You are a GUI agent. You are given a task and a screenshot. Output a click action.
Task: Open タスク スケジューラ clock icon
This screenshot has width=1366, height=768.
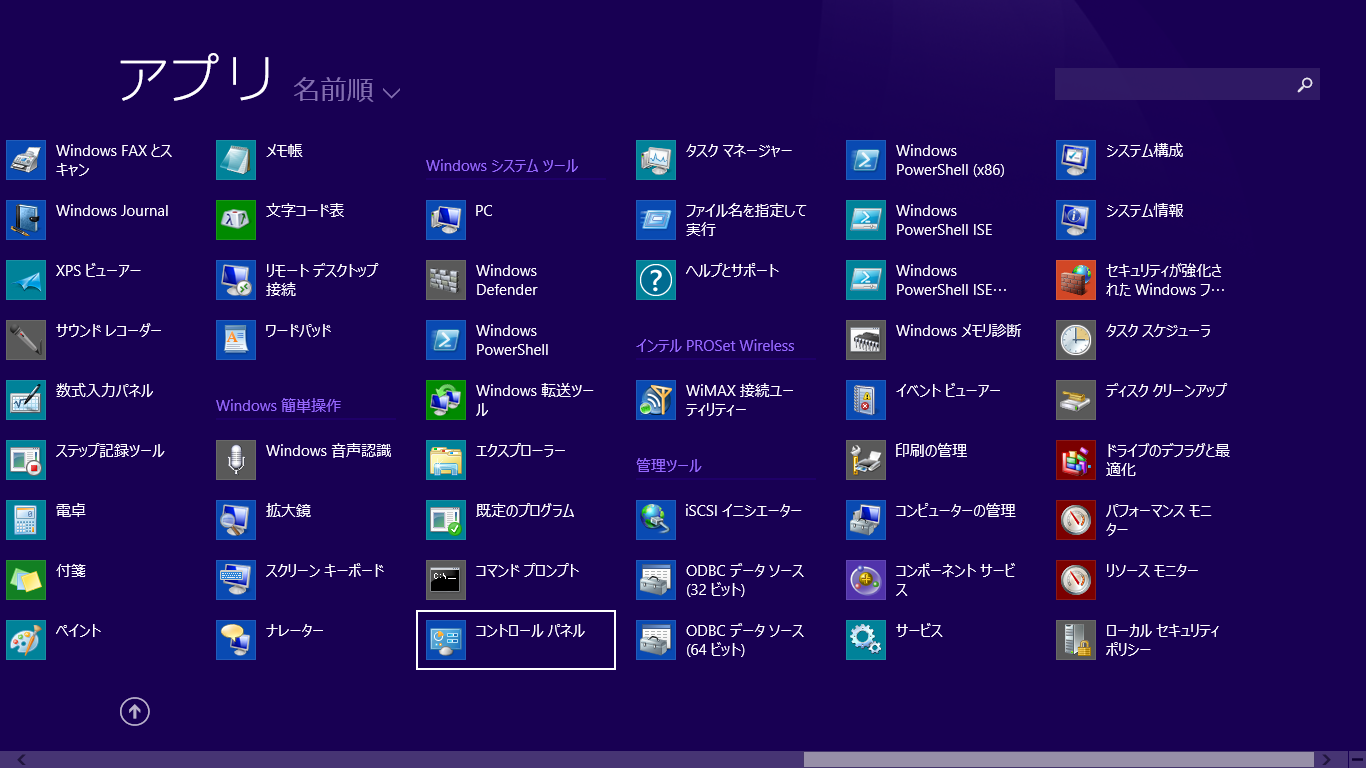click(1076, 340)
